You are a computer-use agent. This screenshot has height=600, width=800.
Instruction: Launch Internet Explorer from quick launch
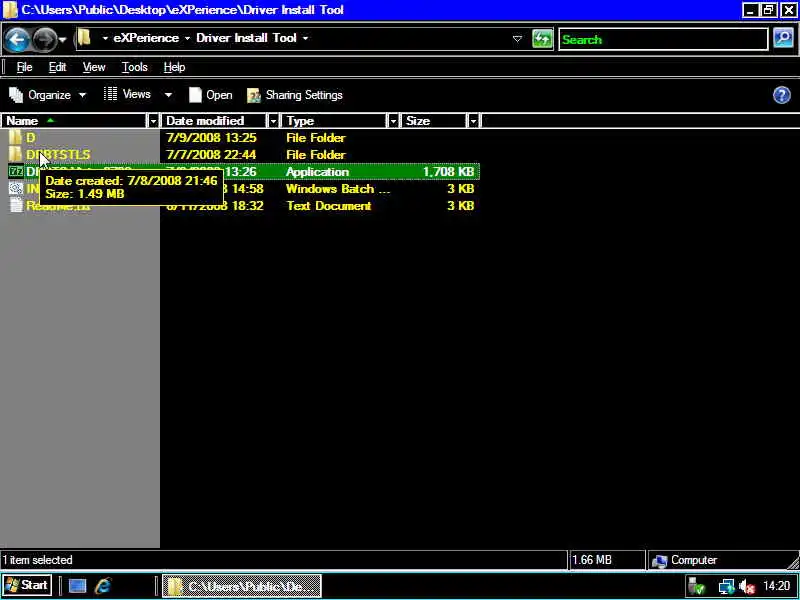pyautogui.click(x=103, y=586)
